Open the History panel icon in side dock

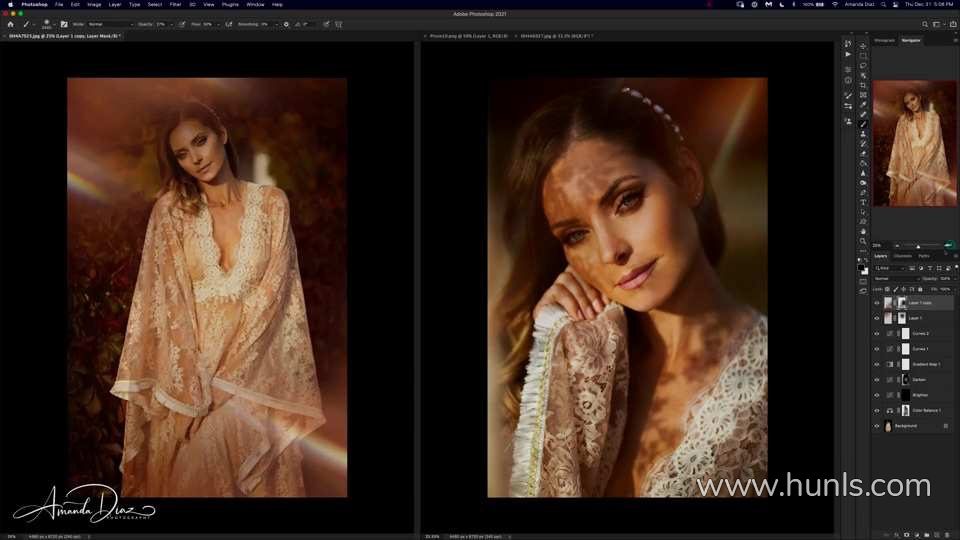tap(848, 44)
